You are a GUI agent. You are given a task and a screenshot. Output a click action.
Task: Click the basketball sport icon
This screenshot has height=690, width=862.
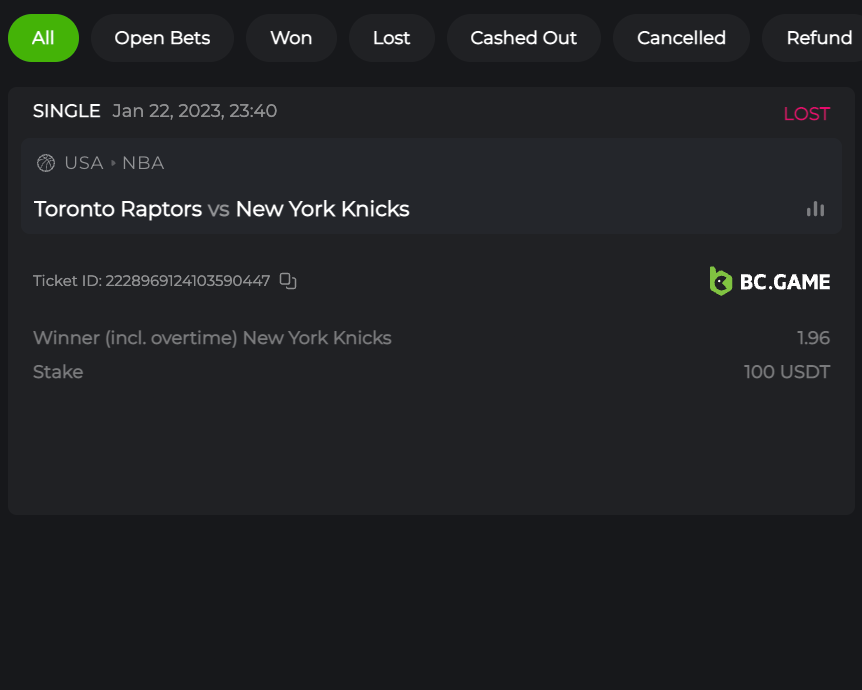(x=46, y=163)
